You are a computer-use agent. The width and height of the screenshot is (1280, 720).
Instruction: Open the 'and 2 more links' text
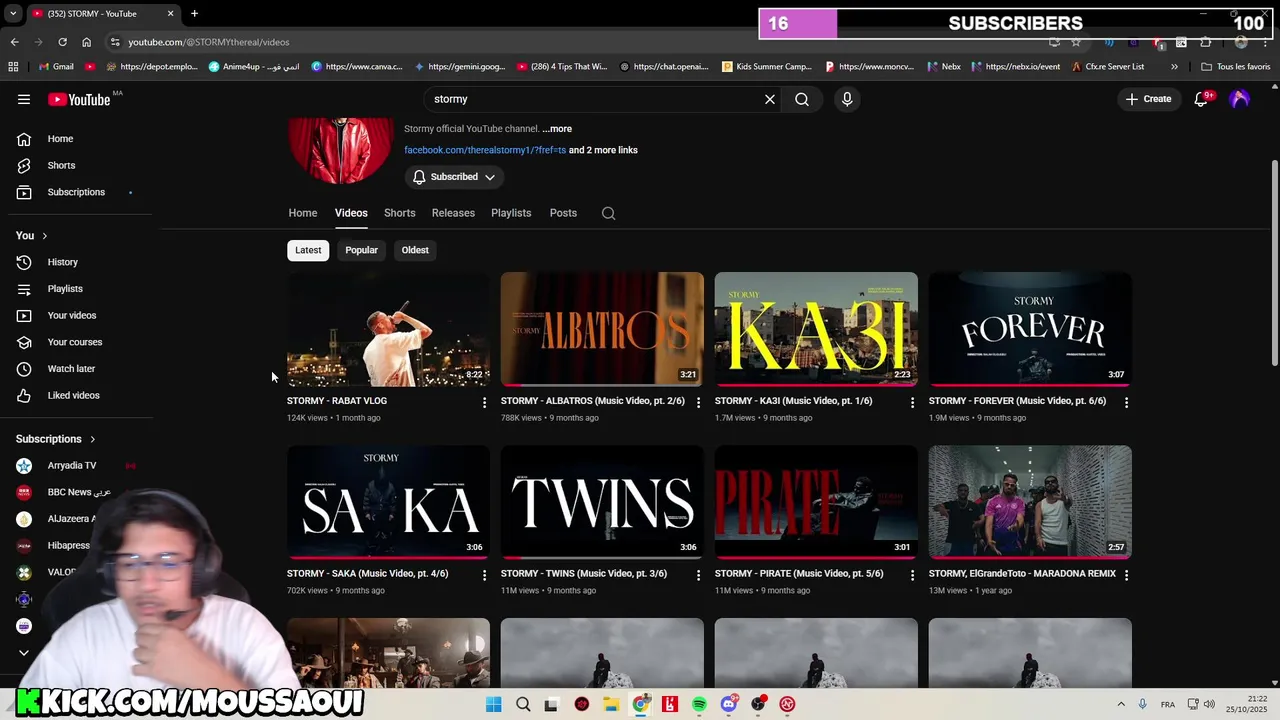click(x=603, y=150)
